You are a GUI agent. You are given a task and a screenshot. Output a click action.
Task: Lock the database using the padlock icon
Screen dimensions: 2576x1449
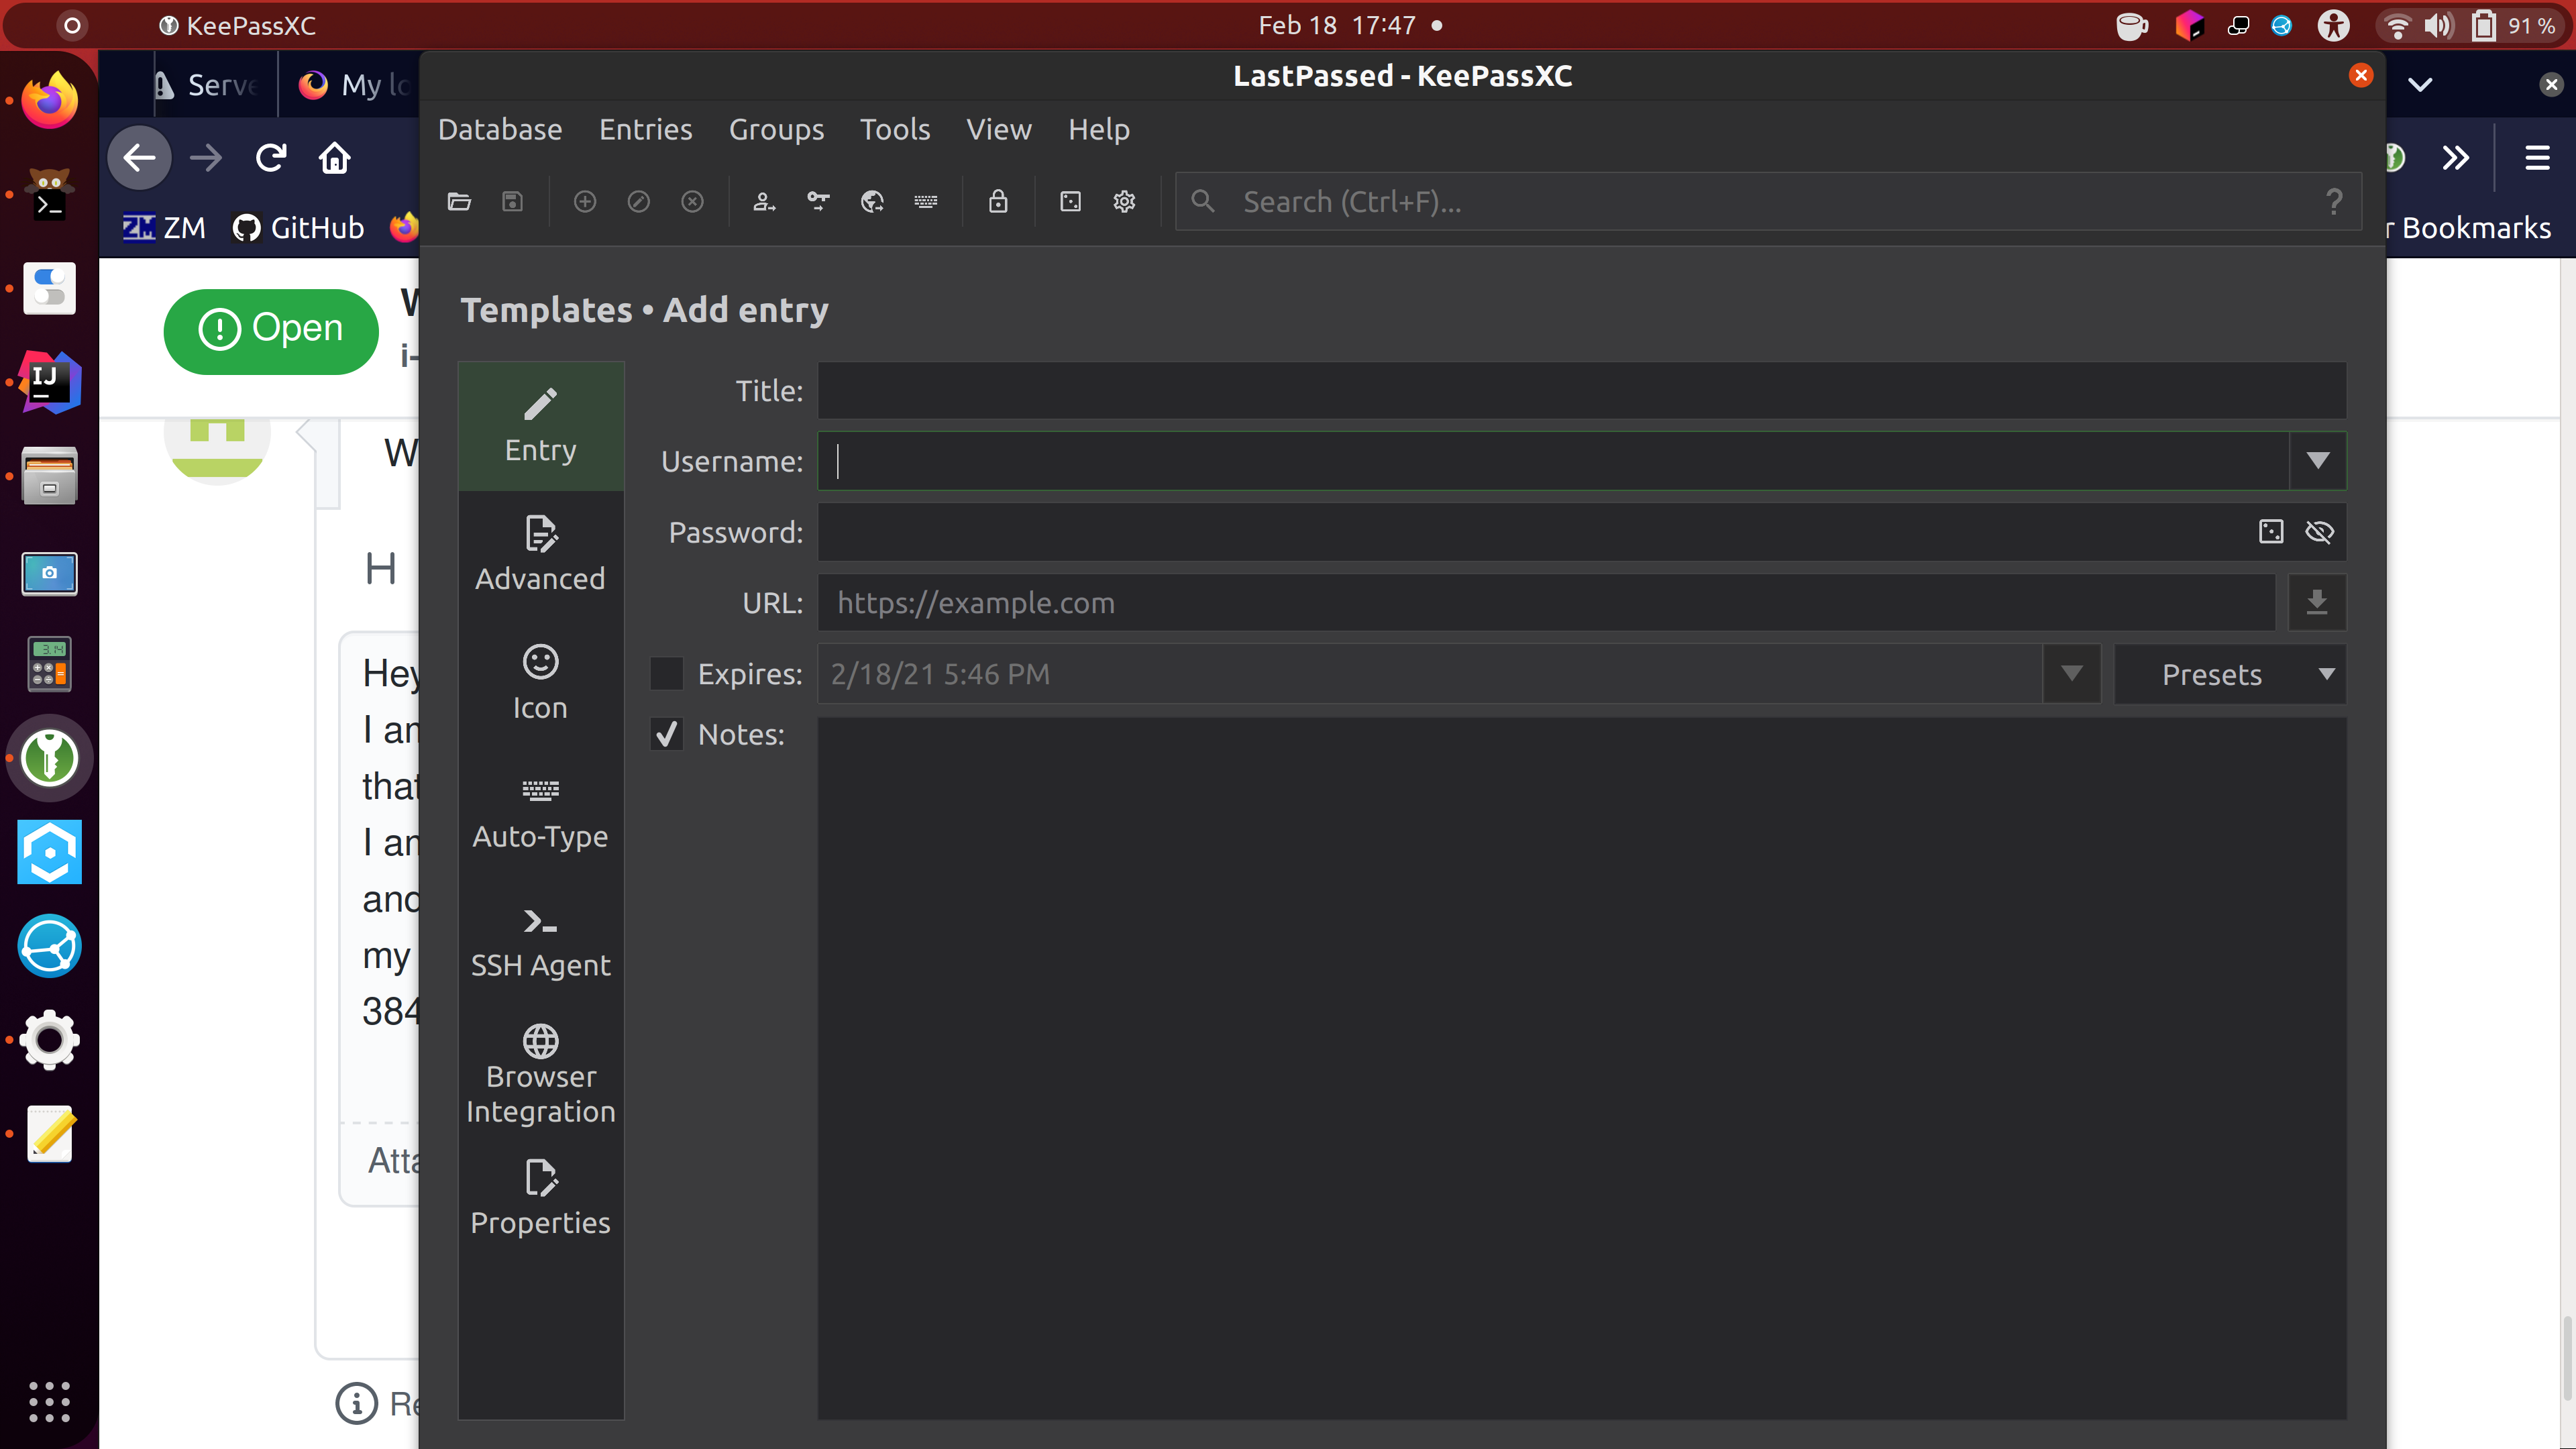998,201
